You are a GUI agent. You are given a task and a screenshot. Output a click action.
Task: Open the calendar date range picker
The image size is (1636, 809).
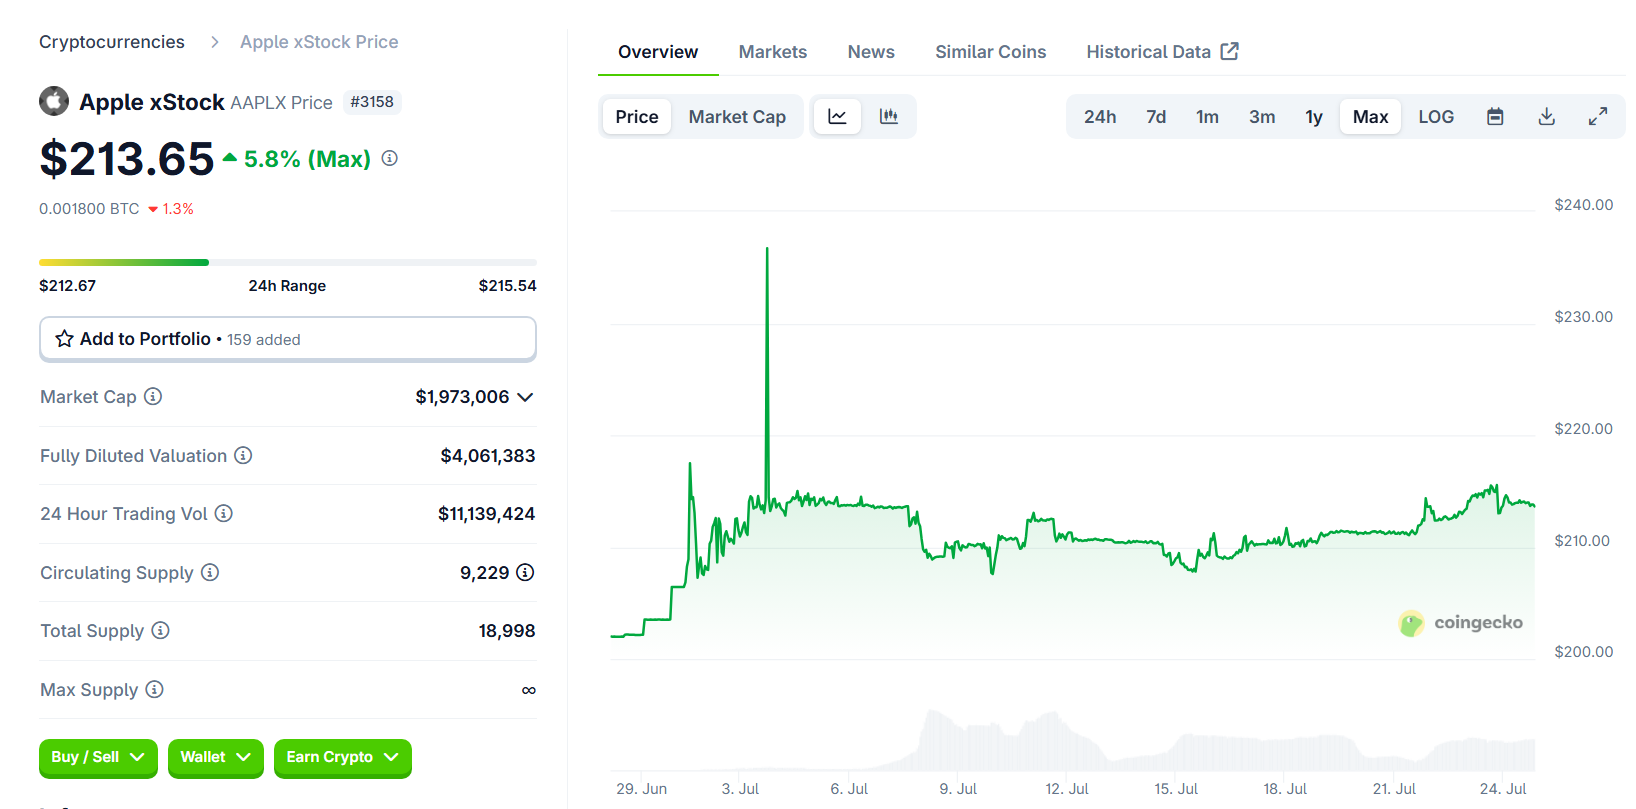(x=1495, y=117)
